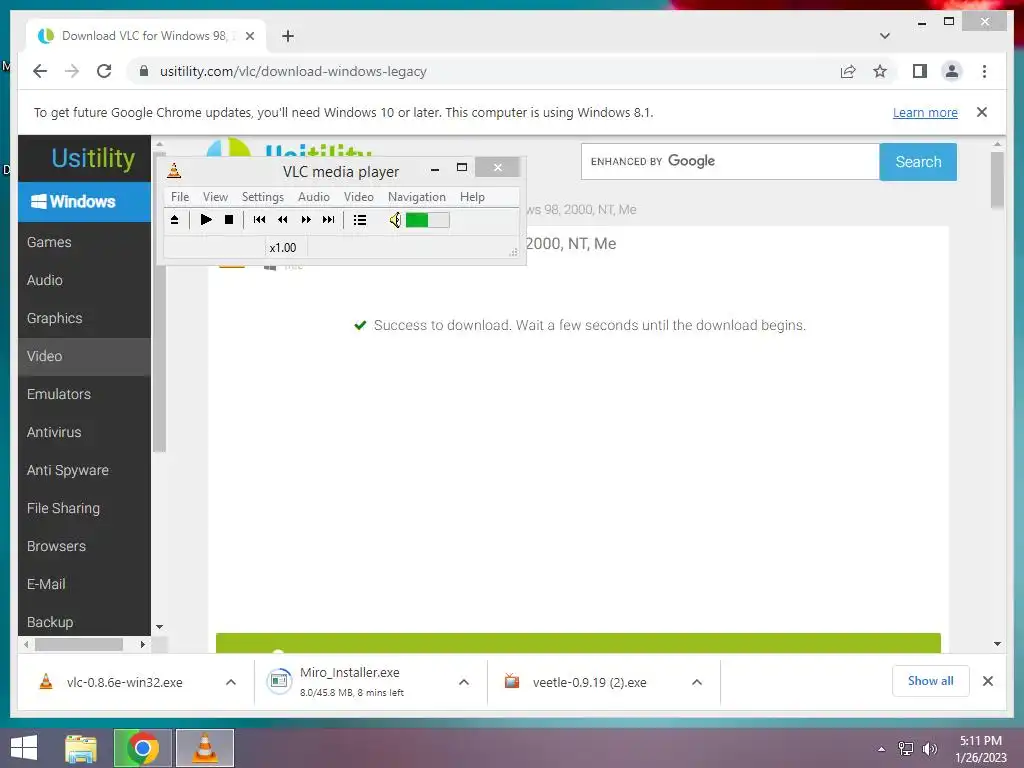This screenshot has width=1024, height=768.
Task: Open VLC Navigation menu
Action: click(417, 197)
